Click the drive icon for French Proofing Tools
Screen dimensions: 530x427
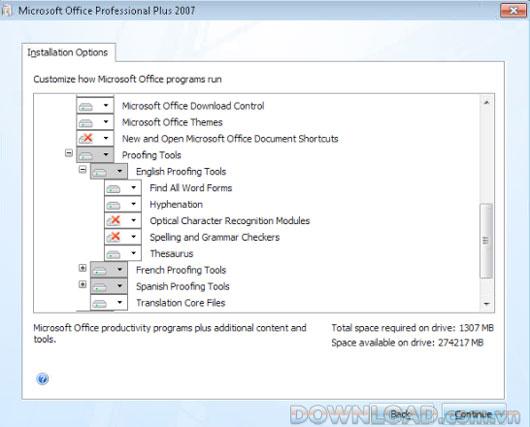click(x=100, y=270)
